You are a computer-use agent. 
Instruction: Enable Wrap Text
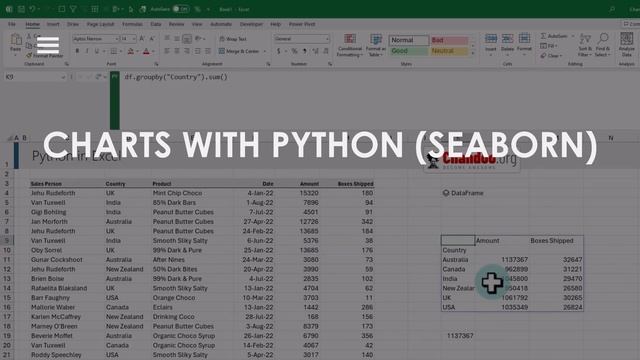point(233,39)
